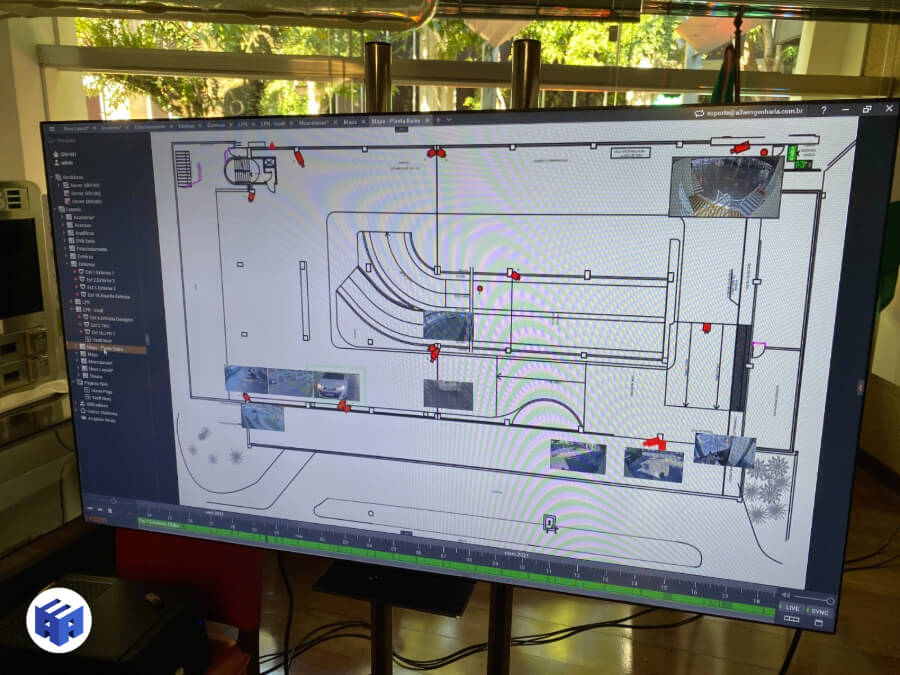Screen dimensions: 900x675
Task: Toggle the LIVE playback mode
Action: [x=792, y=608]
